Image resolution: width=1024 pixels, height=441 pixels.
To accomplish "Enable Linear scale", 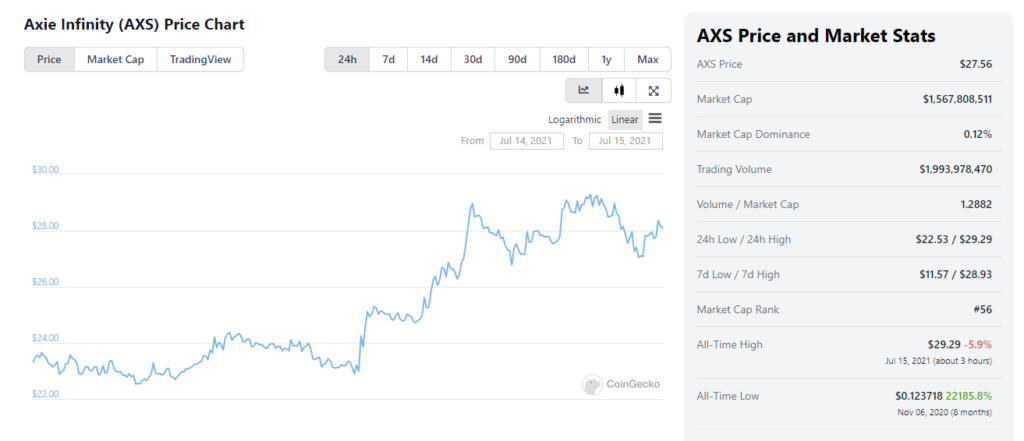I will point(625,120).
